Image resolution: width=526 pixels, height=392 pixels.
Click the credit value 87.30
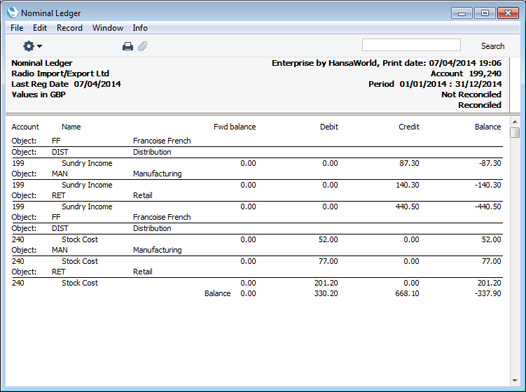pos(409,163)
